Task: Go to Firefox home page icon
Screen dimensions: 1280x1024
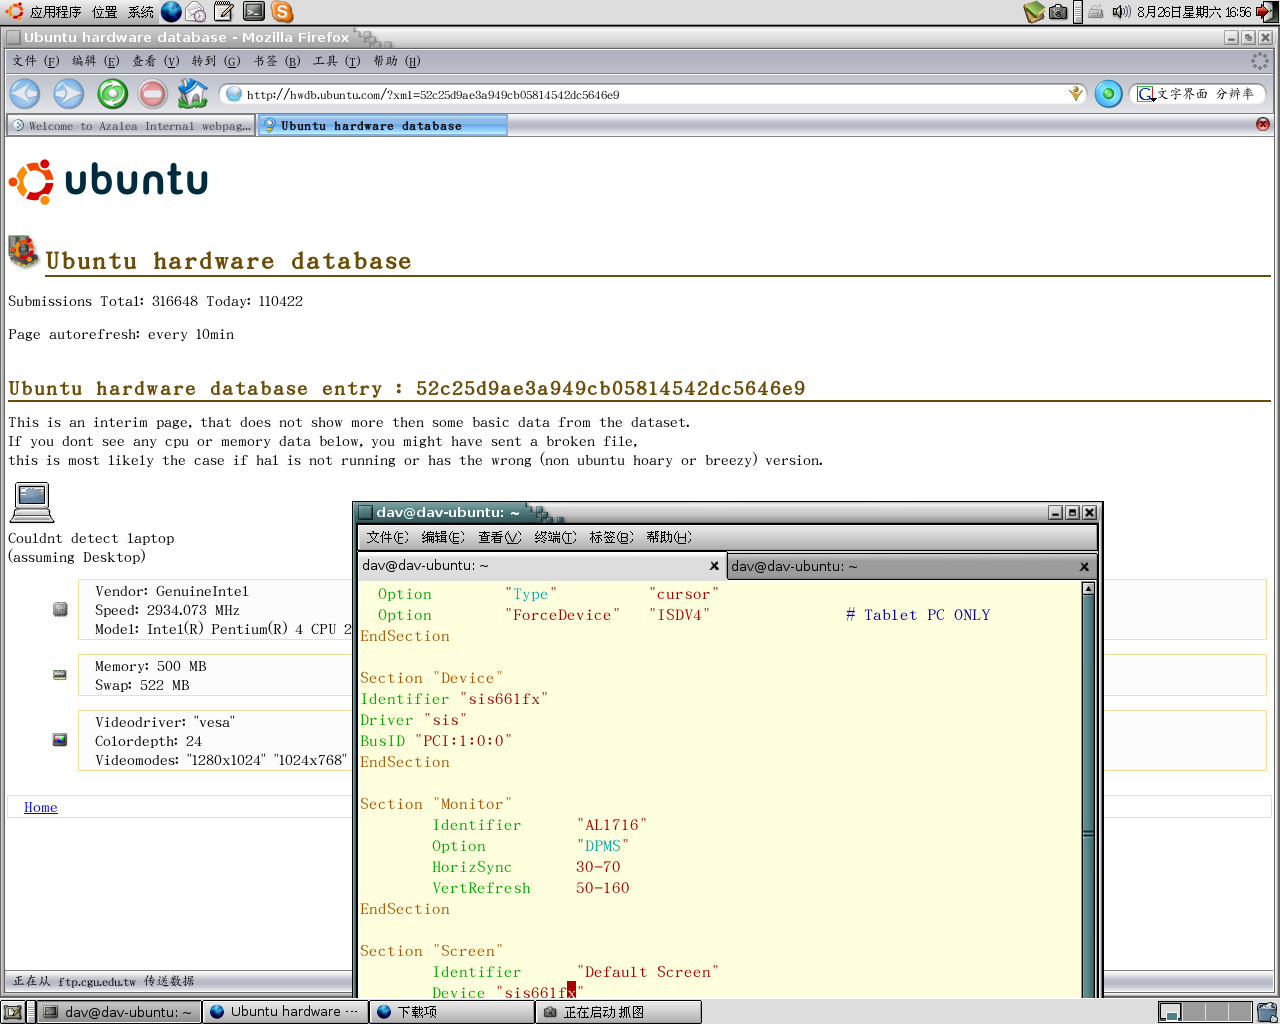Action: 193,93
